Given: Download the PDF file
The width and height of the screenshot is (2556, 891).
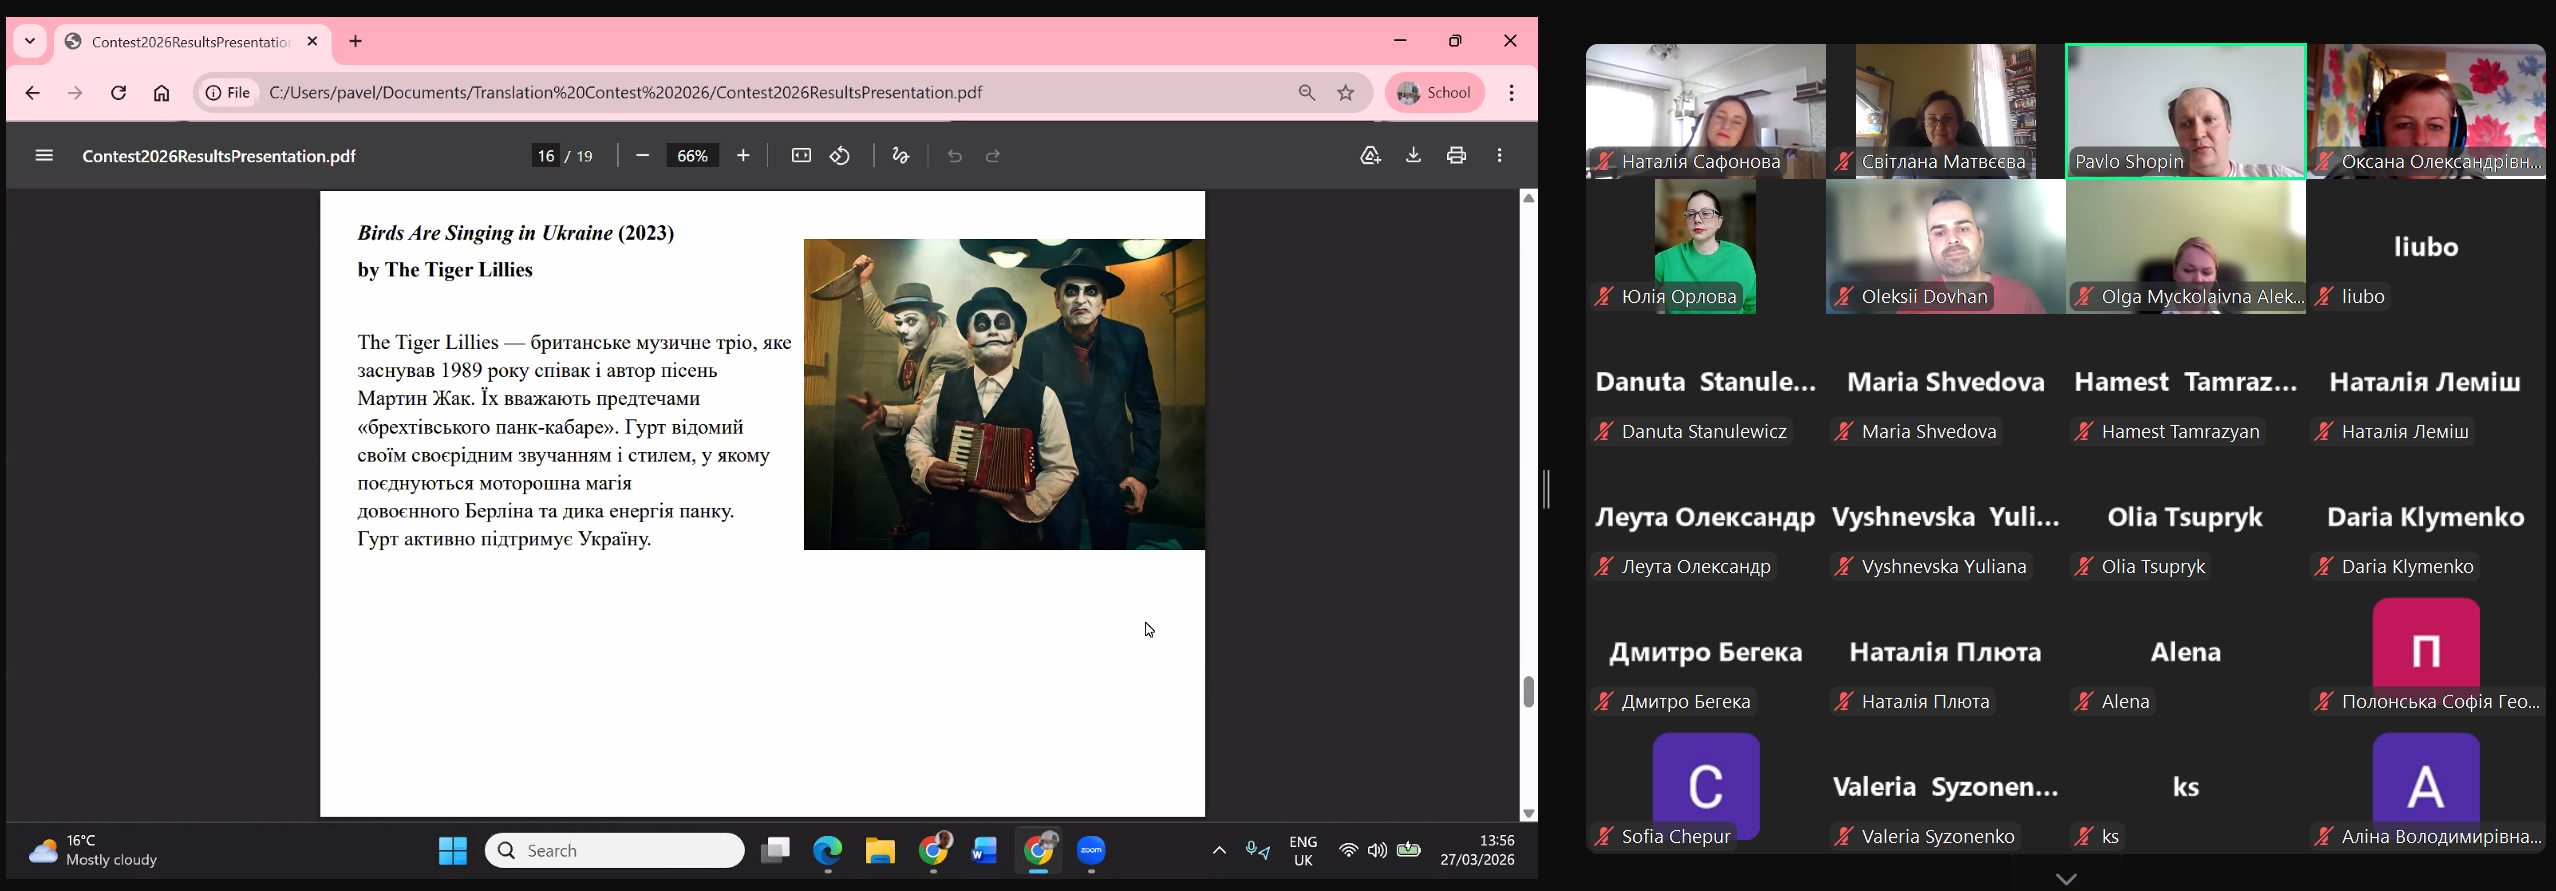Looking at the screenshot, I should click(1413, 156).
